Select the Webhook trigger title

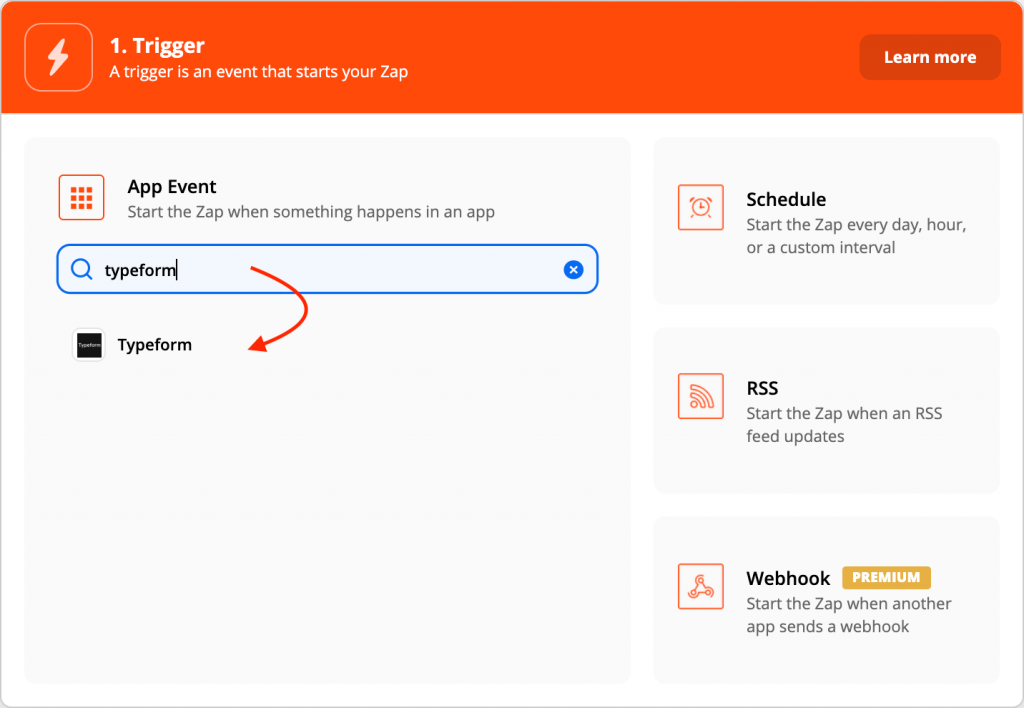pyautogui.click(x=788, y=578)
